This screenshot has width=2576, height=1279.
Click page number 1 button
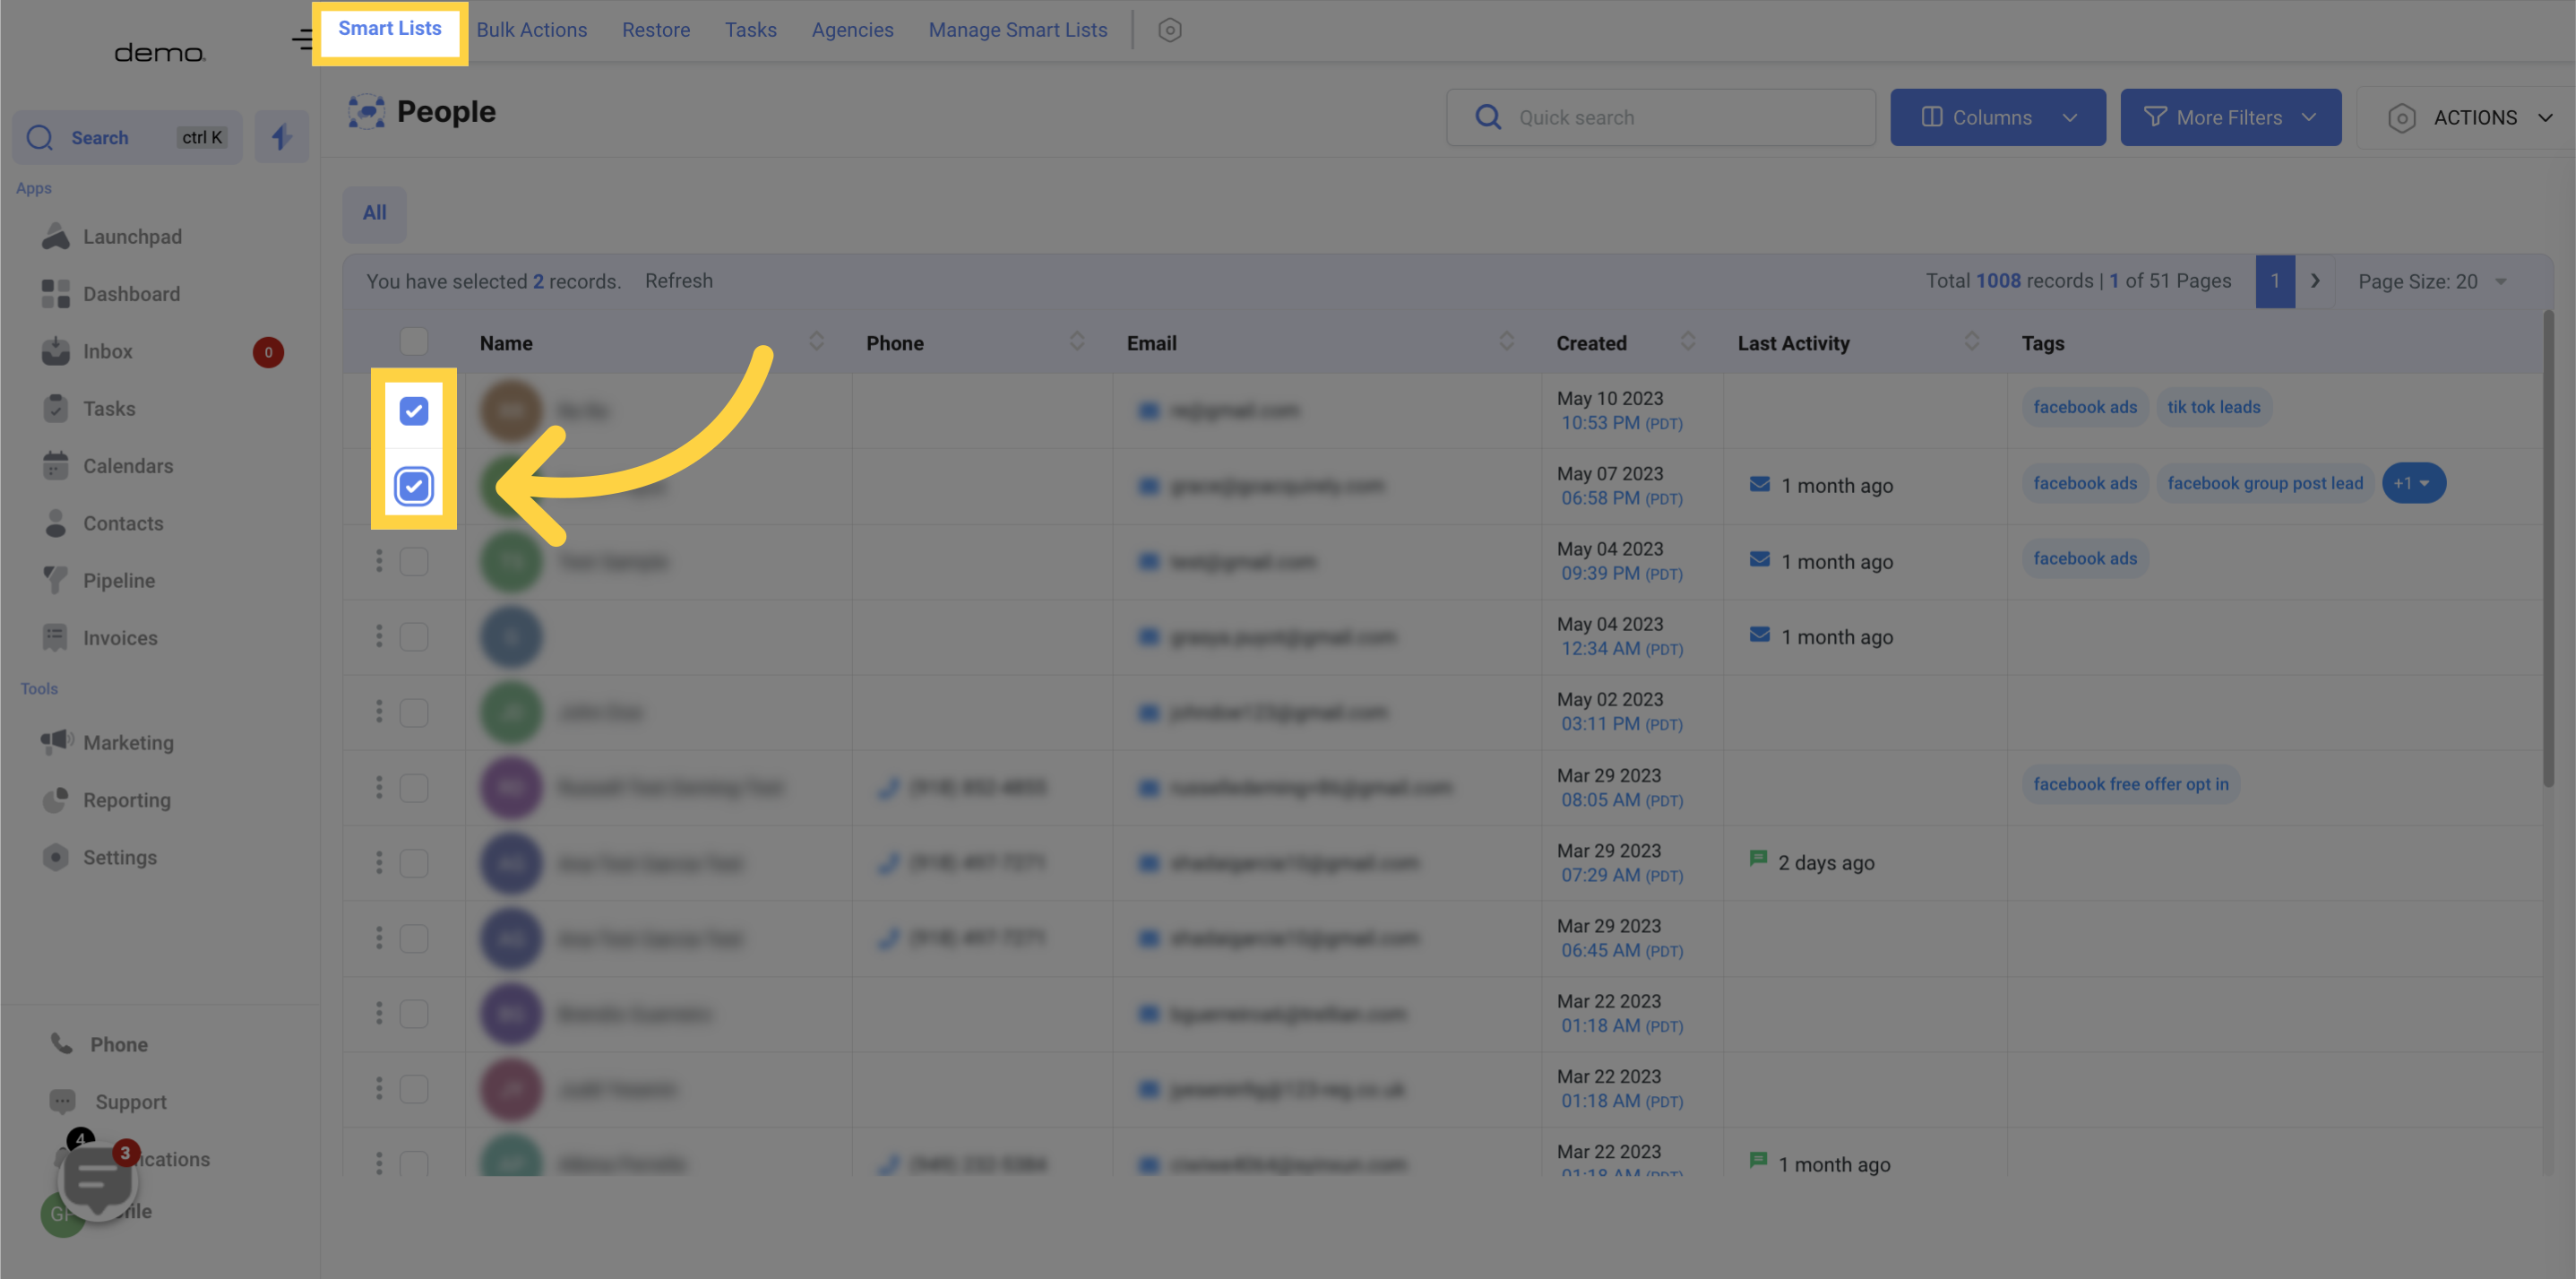point(2275,281)
